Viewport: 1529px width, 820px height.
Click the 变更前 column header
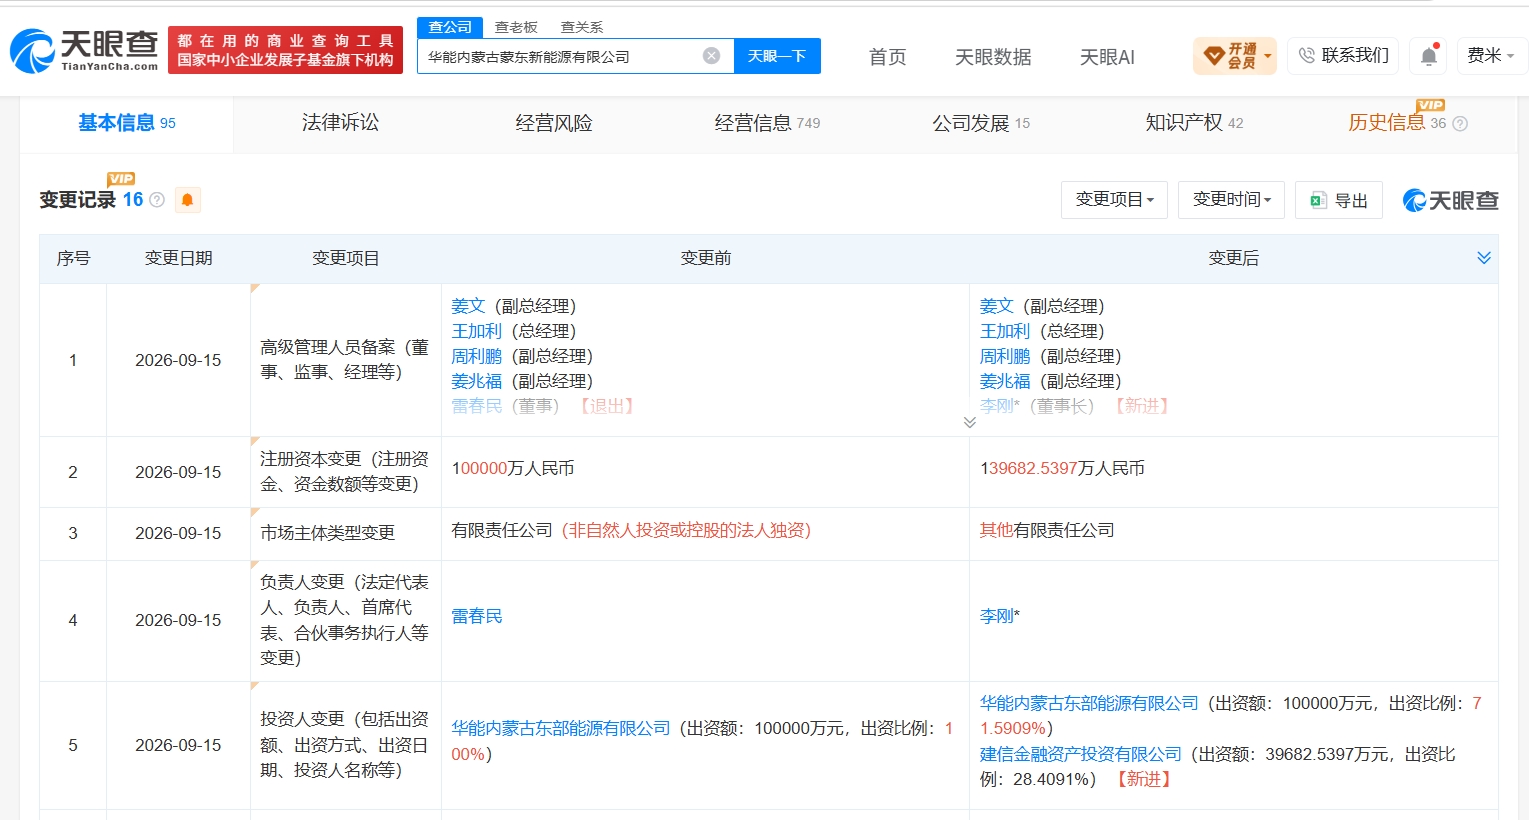(x=706, y=258)
